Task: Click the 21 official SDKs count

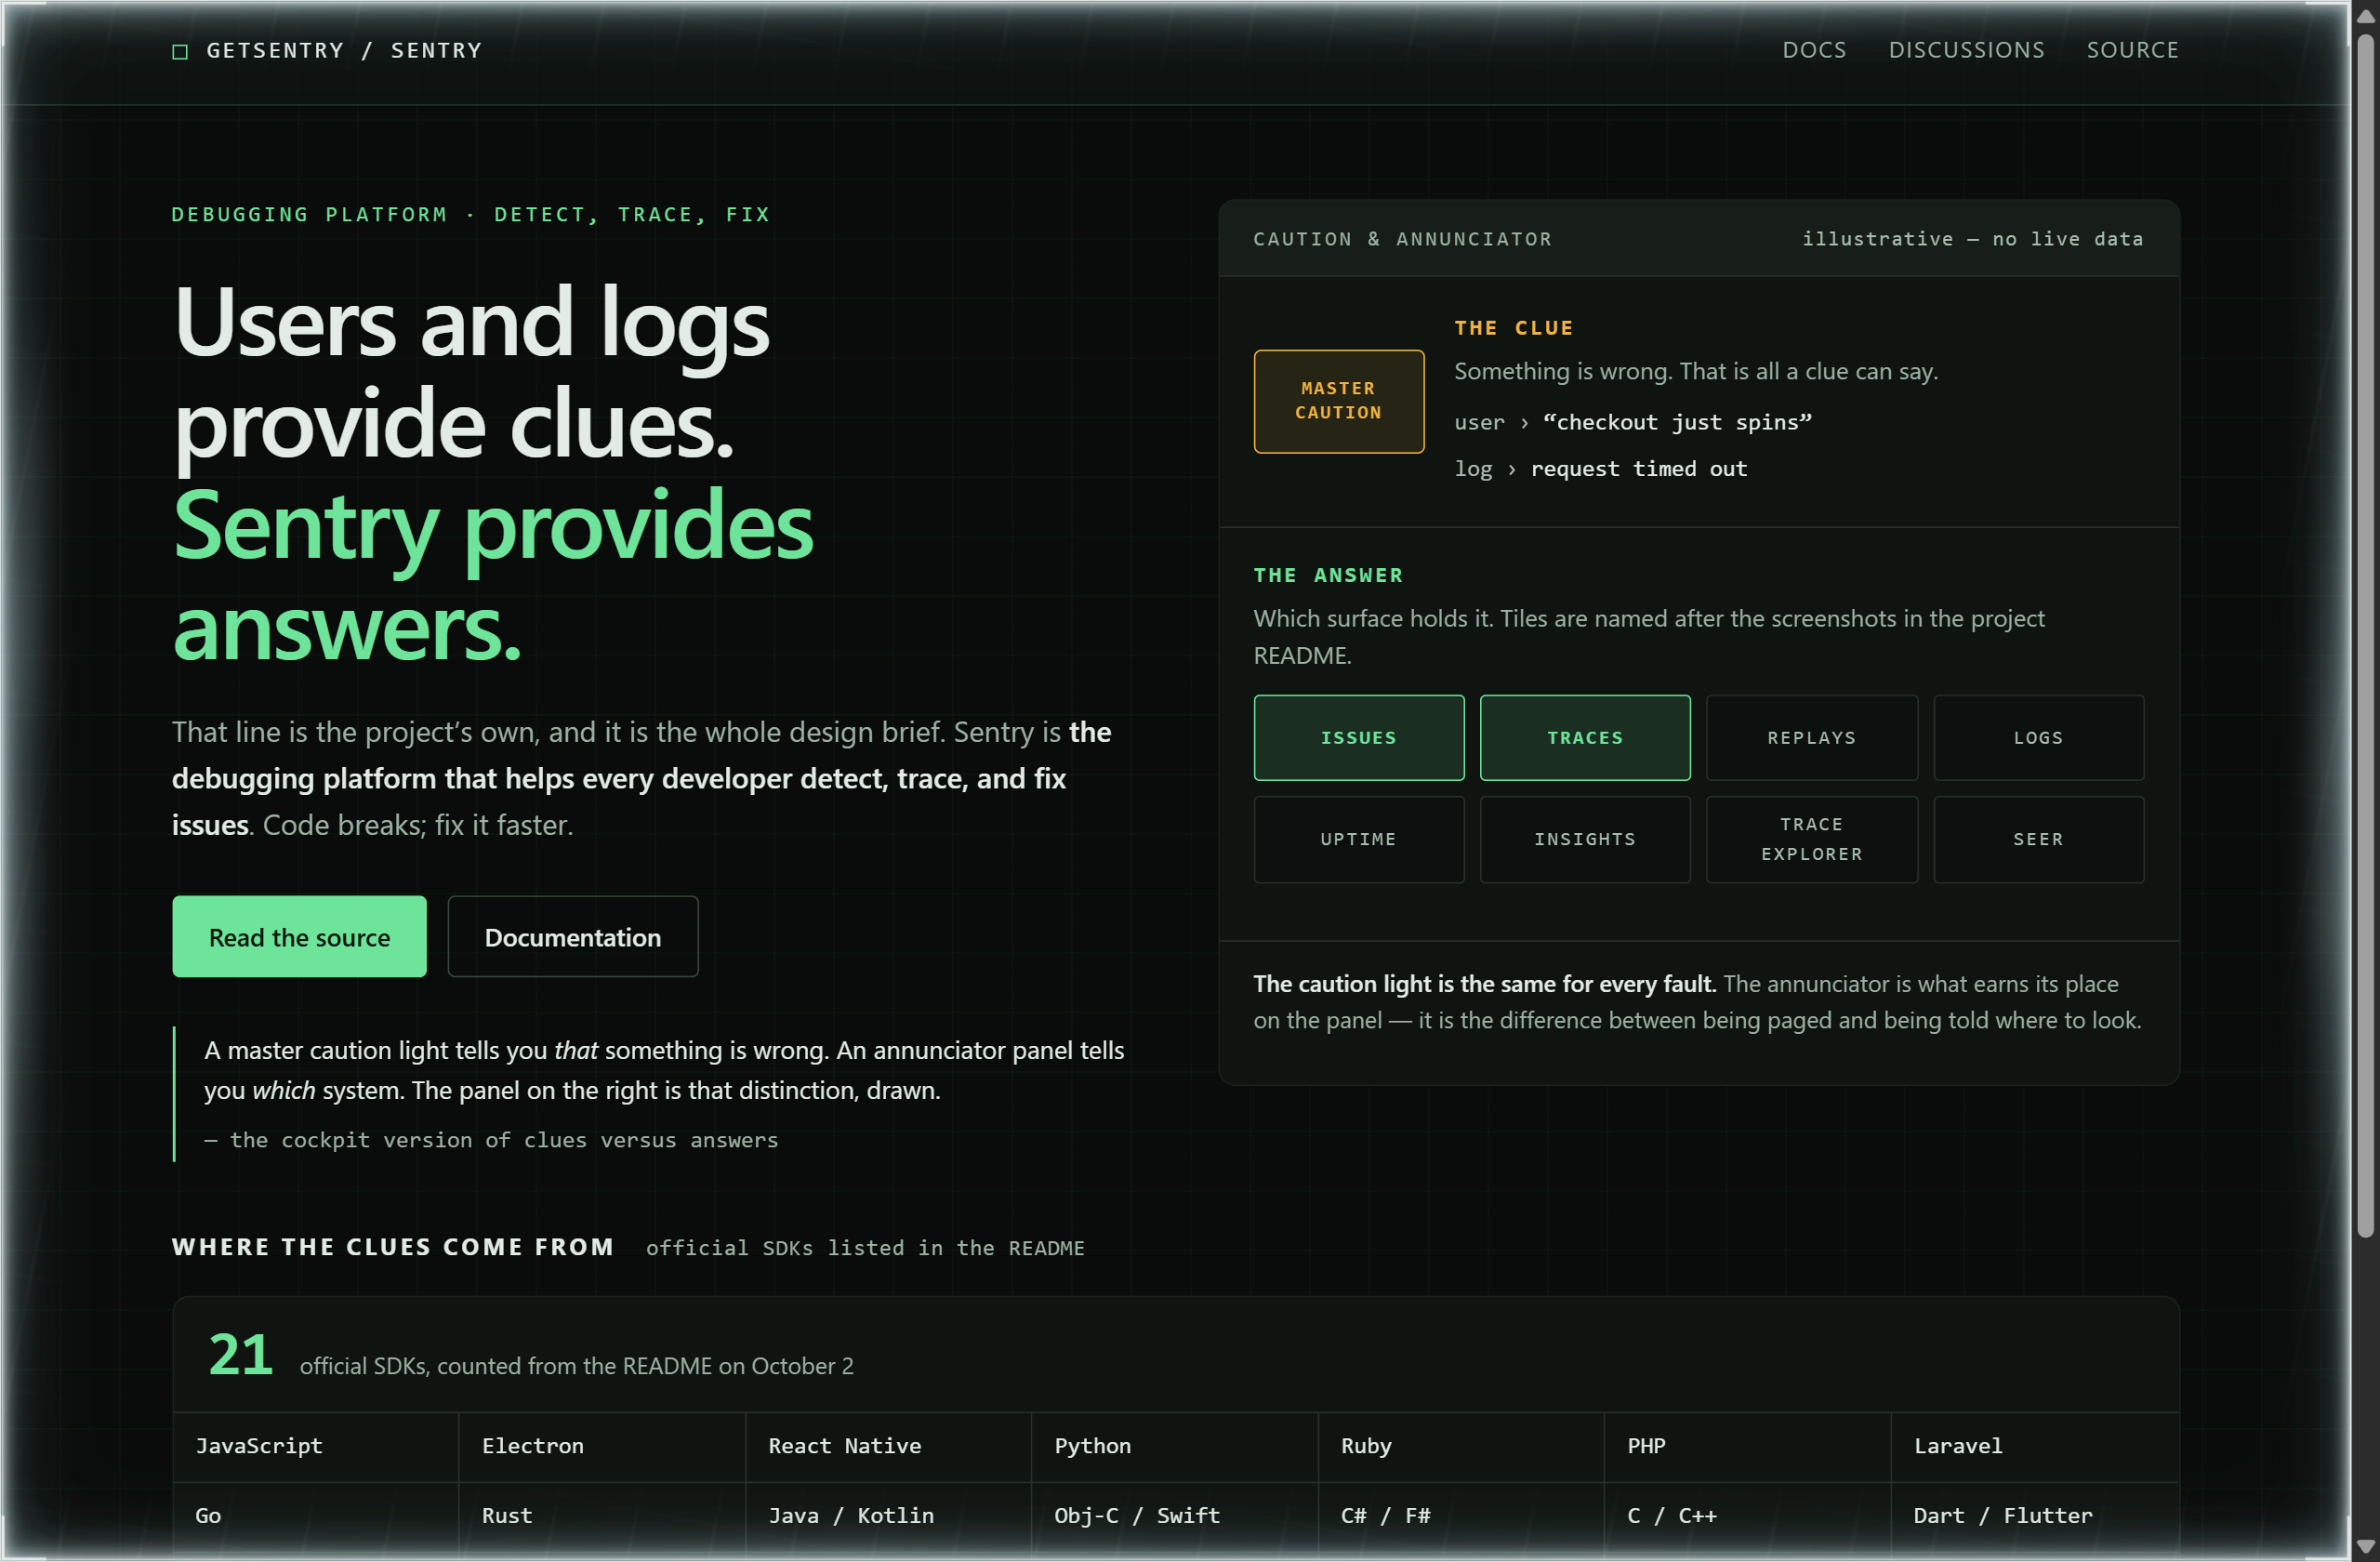Action: click(x=240, y=1356)
